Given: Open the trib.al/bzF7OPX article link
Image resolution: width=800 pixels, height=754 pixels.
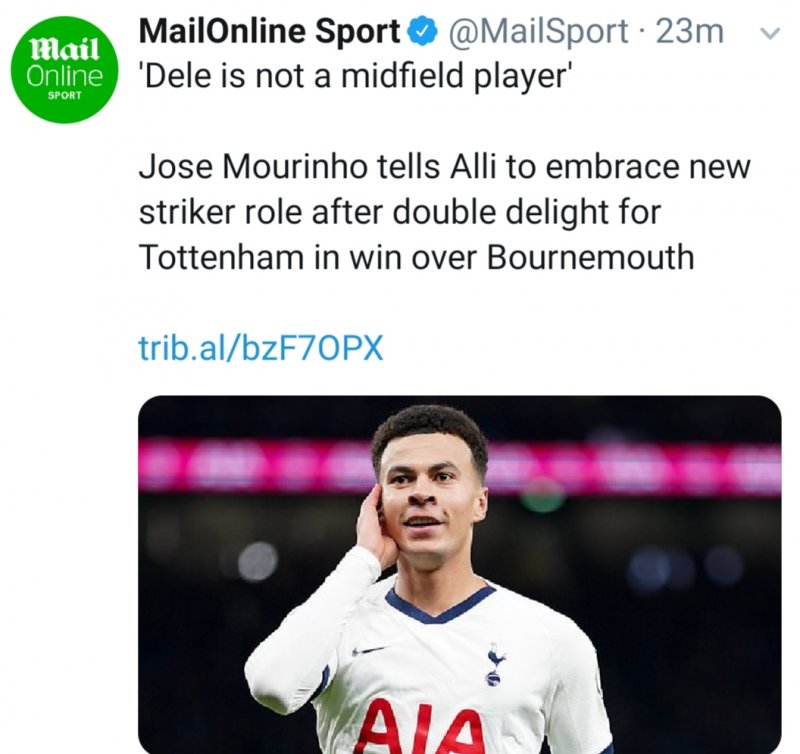Looking at the screenshot, I should tap(261, 348).
